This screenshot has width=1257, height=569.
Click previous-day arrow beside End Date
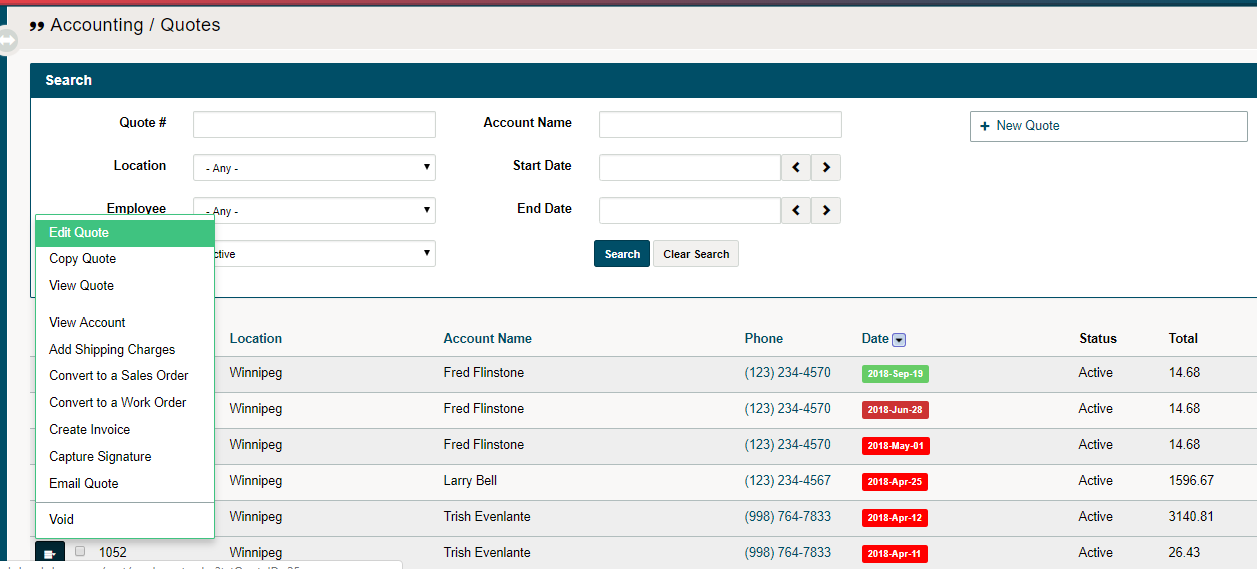point(796,211)
